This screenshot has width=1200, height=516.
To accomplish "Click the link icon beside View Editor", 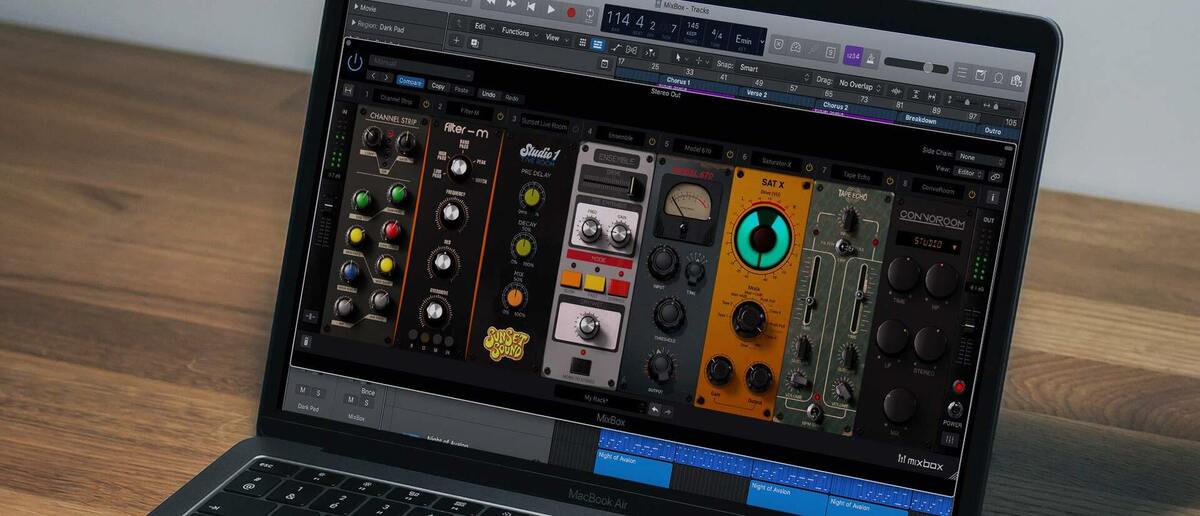I will click(996, 175).
